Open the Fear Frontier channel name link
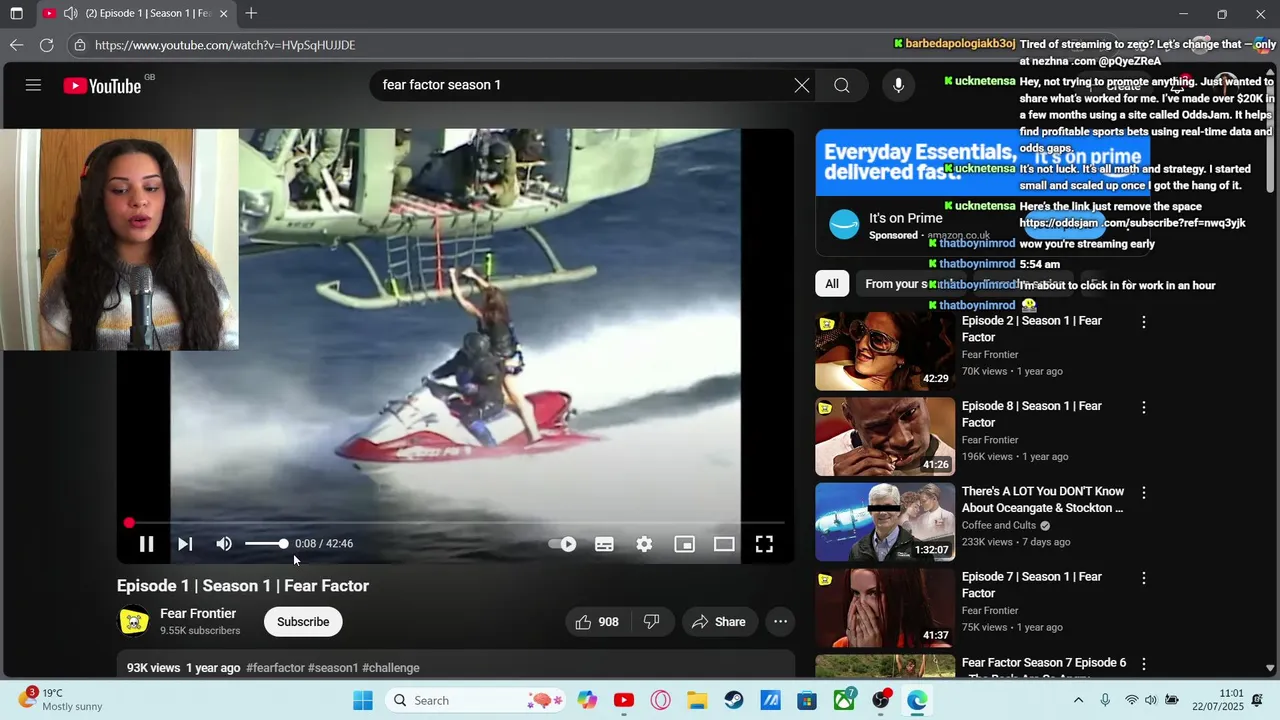This screenshot has width=1280, height=720. coord(198,614)
